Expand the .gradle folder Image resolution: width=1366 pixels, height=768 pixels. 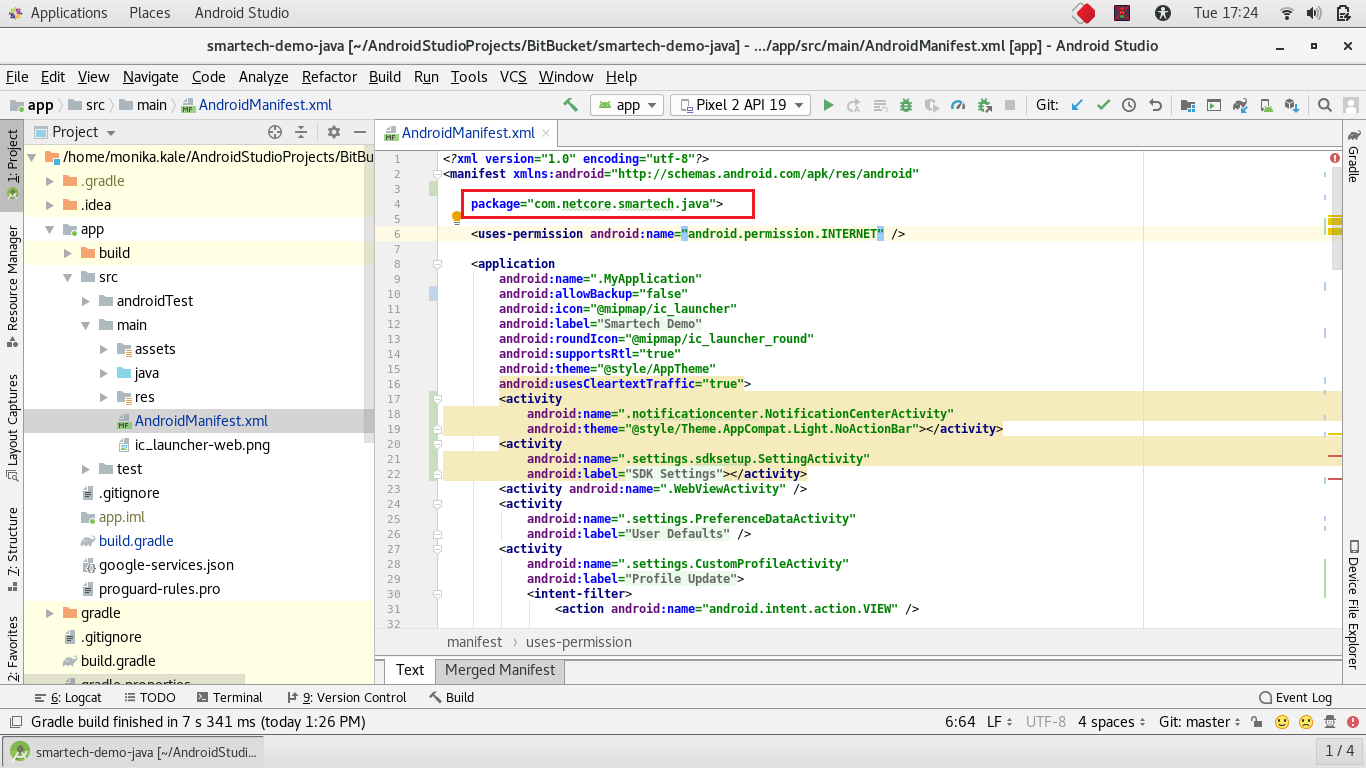(x=49, y=181)
